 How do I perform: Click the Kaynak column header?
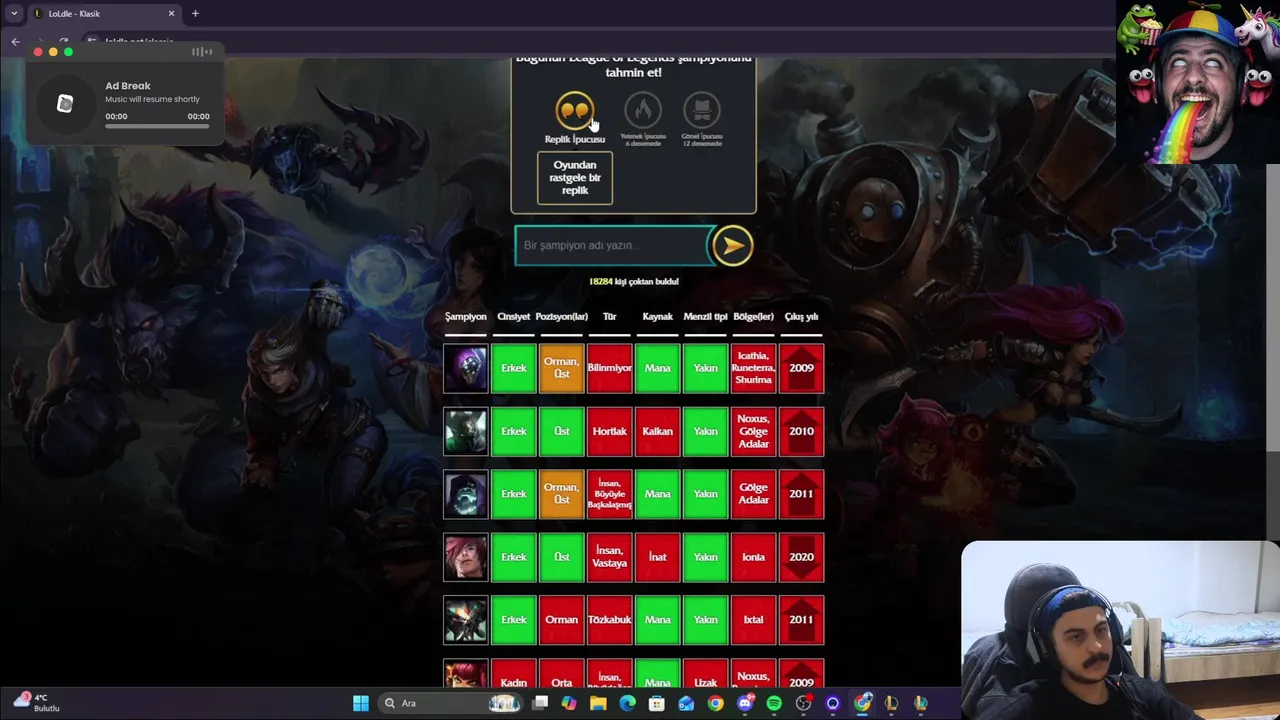(658, 317)
